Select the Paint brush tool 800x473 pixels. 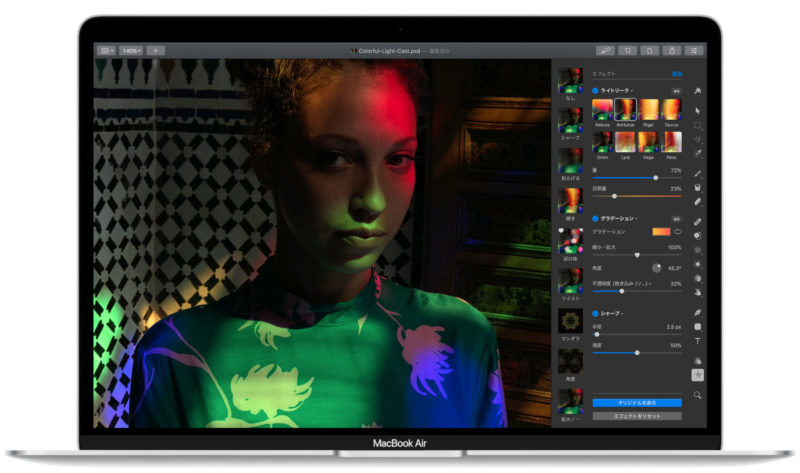(x=697, y=173)
